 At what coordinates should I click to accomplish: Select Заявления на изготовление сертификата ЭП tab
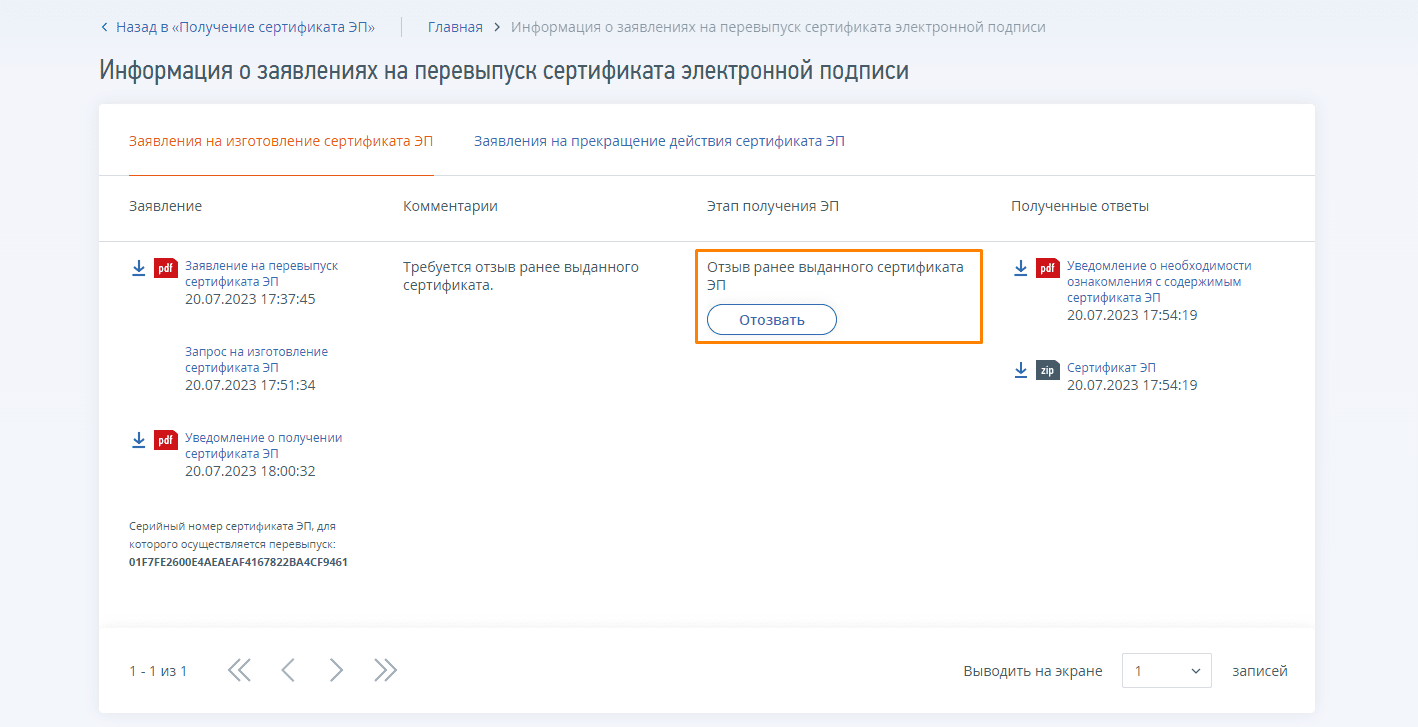[281, 142]
